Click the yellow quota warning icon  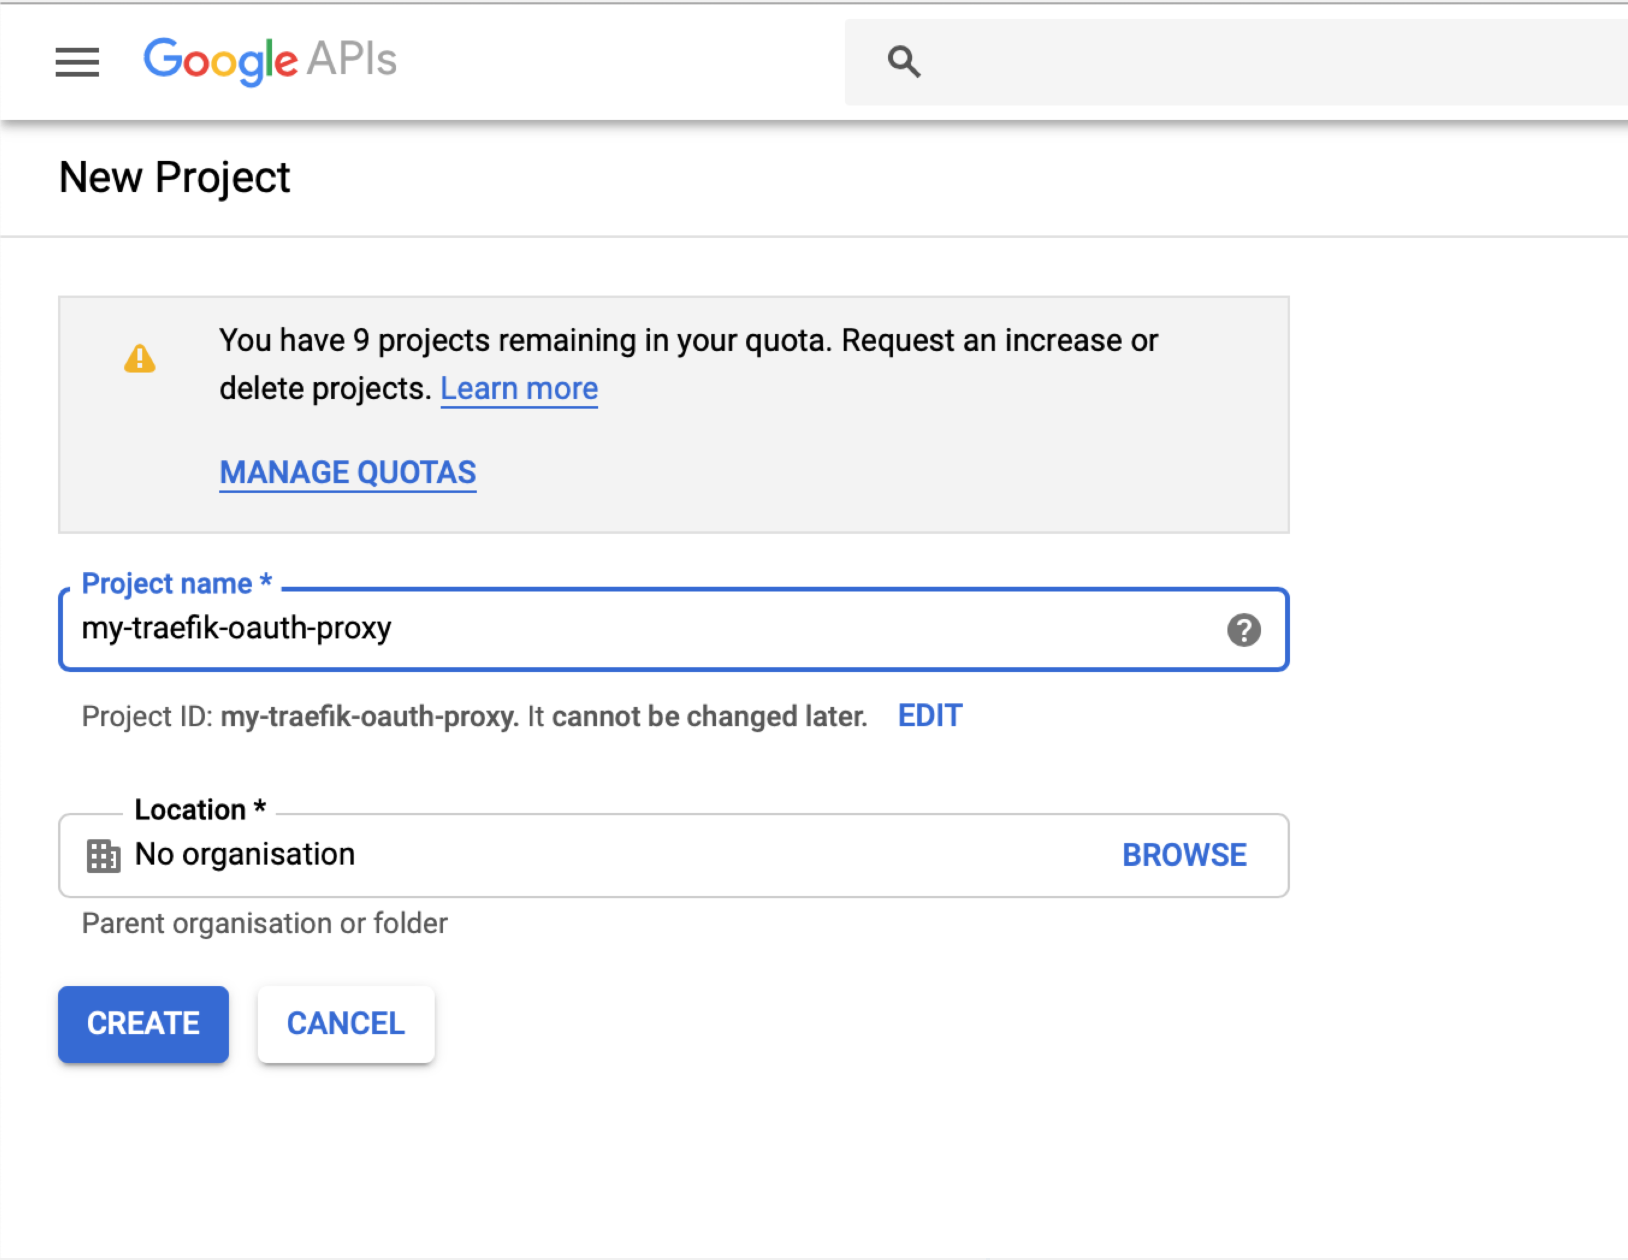pos(140,358)
